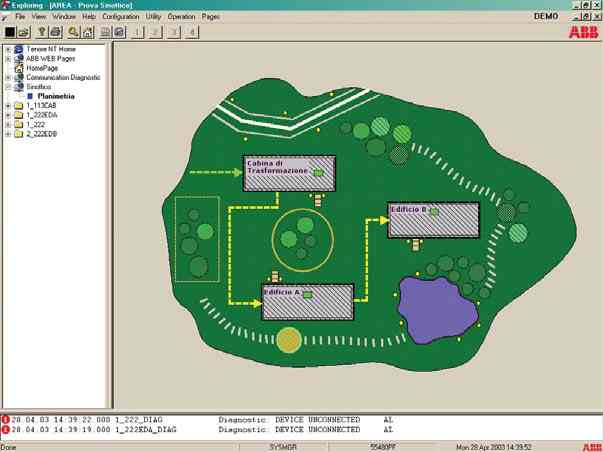Open the Configuration menu

click(121, 17)
